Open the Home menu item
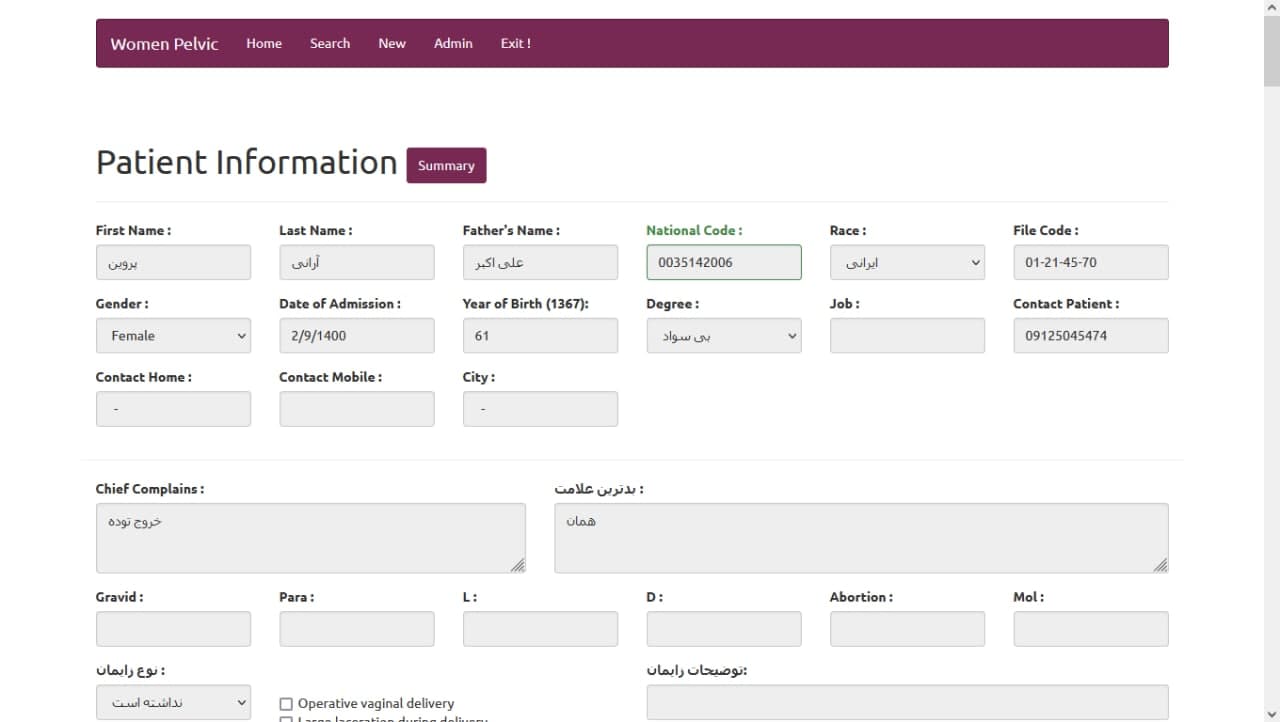The image size is (1280, 722). point(264,44)
